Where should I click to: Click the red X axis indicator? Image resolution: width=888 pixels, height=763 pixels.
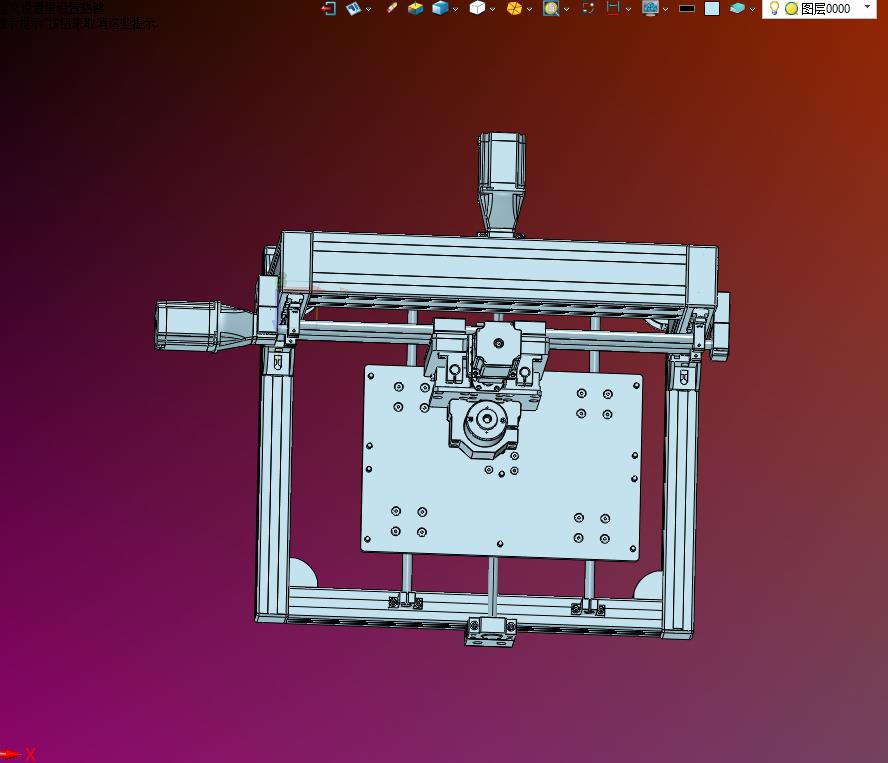pos(18,754)
